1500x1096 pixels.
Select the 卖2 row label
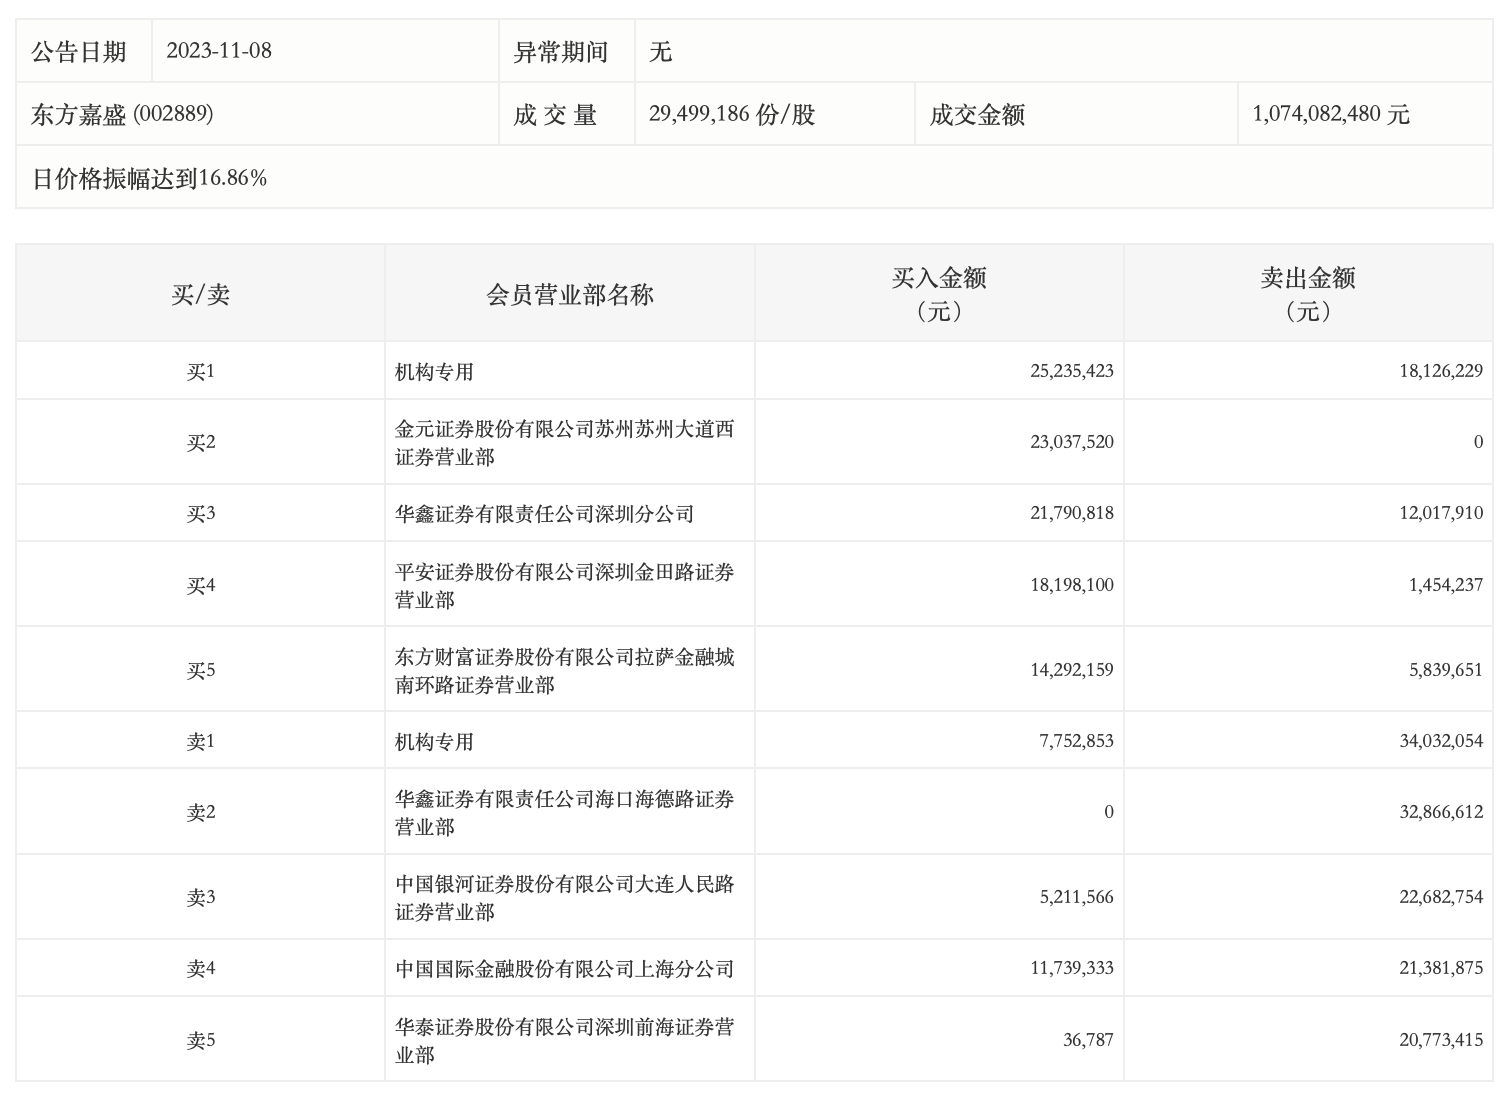click(x=200, y=812)
